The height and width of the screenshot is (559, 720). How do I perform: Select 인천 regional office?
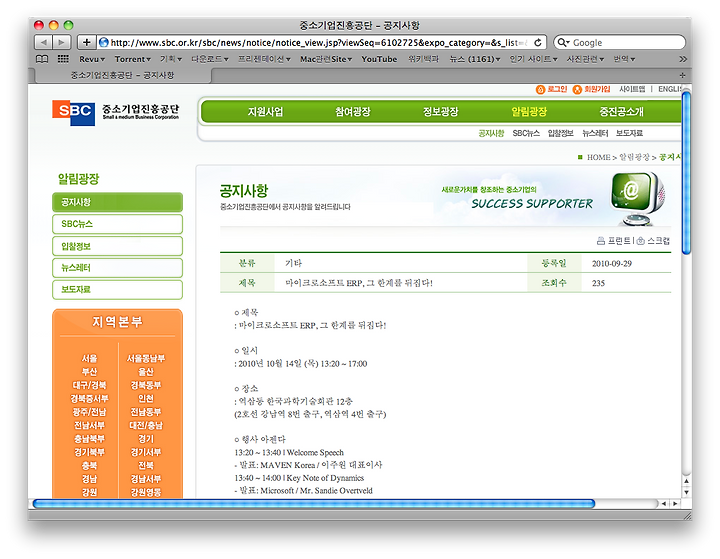click(x=146, y=398)
